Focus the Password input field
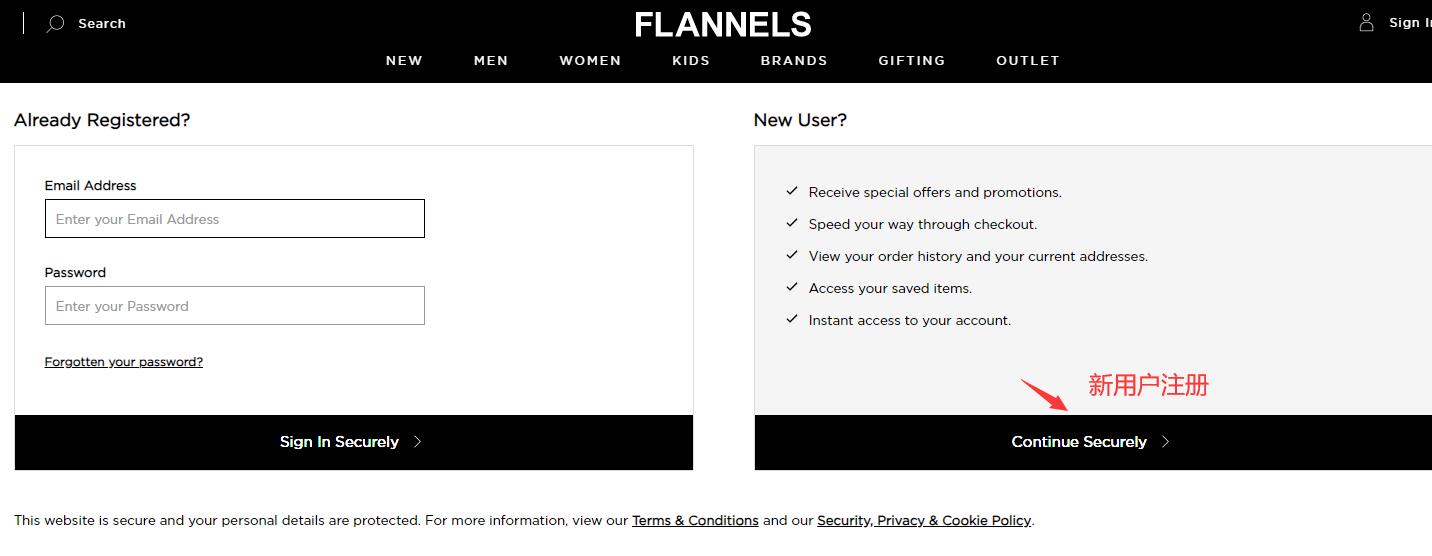 (235, 306)
